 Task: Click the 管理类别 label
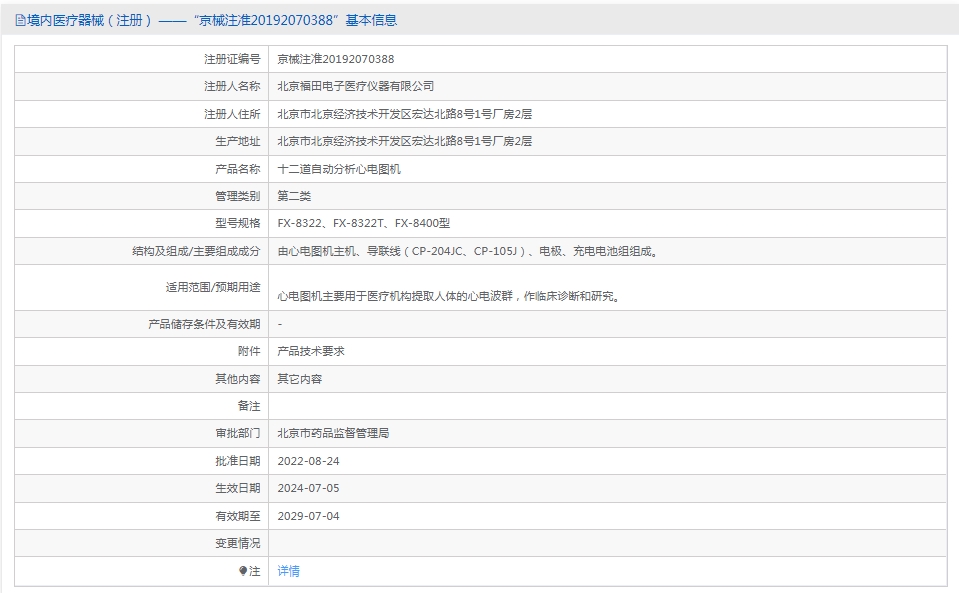point(237,196)
